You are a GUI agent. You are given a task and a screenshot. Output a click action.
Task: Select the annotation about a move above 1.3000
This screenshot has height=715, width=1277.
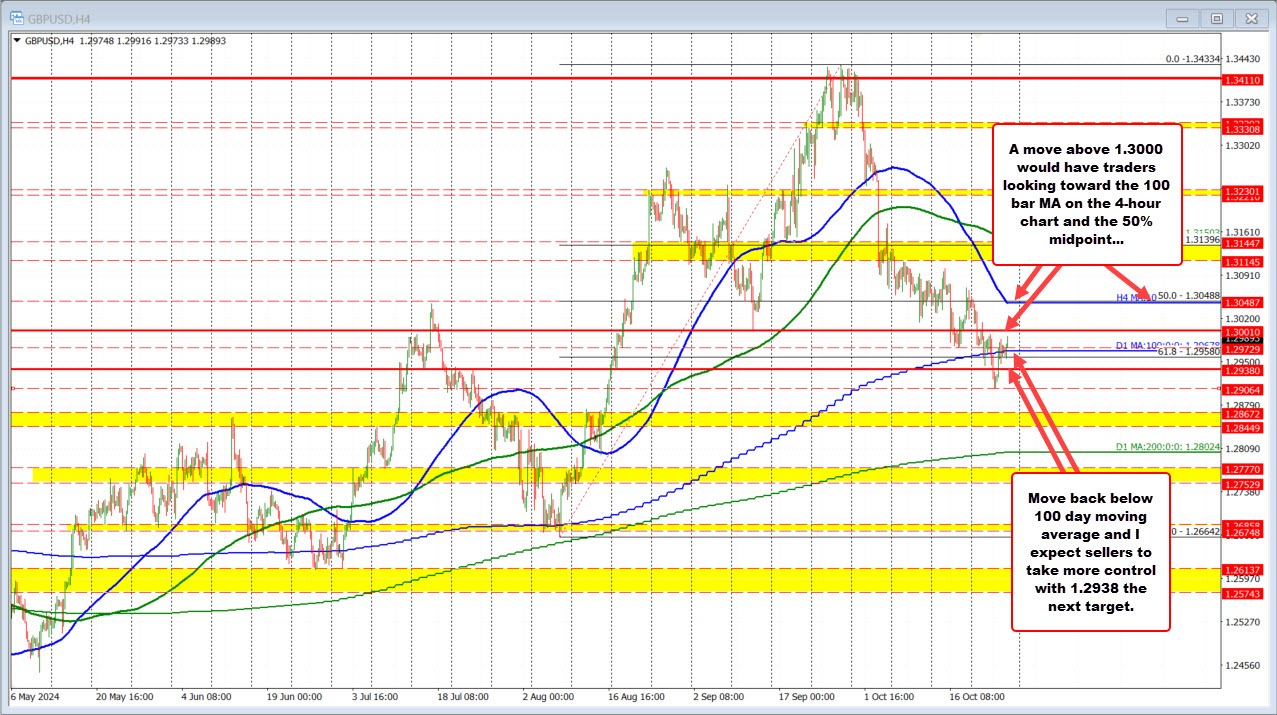click(1088, 195)
